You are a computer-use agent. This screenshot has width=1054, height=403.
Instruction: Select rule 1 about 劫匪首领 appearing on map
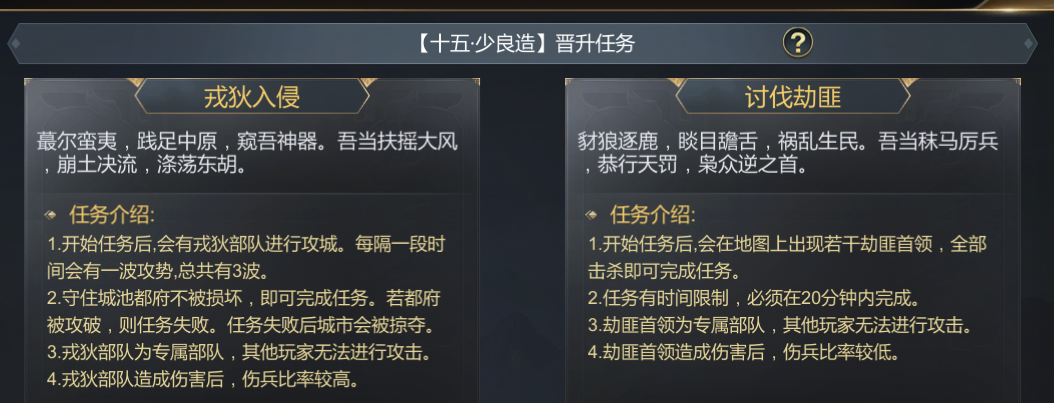[787, 258]
